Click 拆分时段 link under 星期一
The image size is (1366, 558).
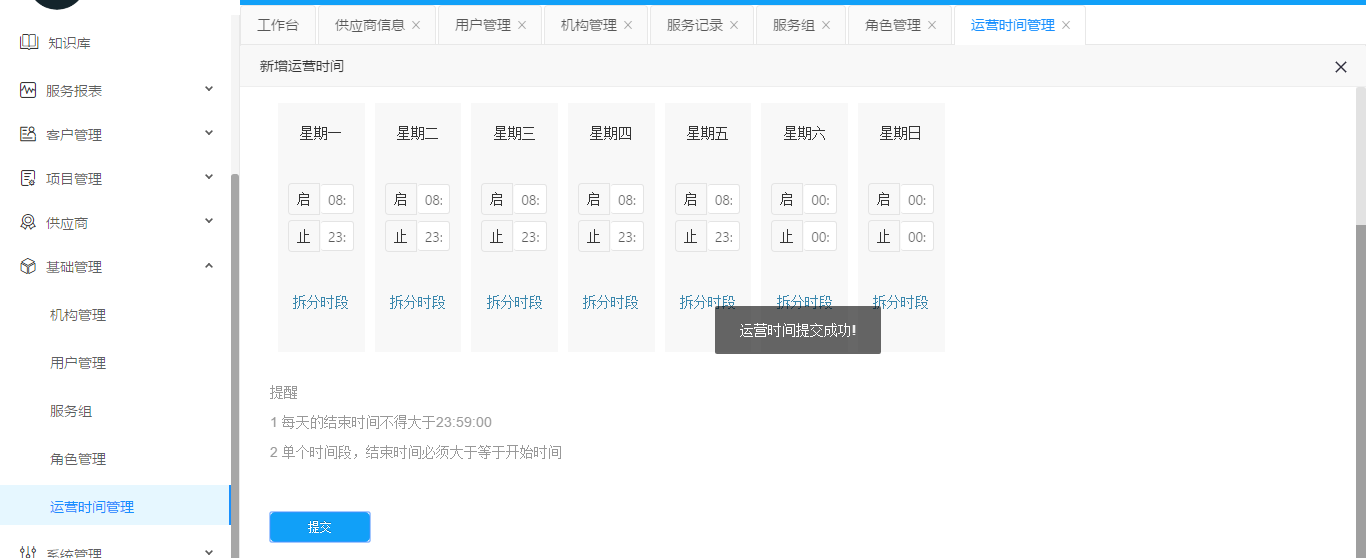[321, 302]
